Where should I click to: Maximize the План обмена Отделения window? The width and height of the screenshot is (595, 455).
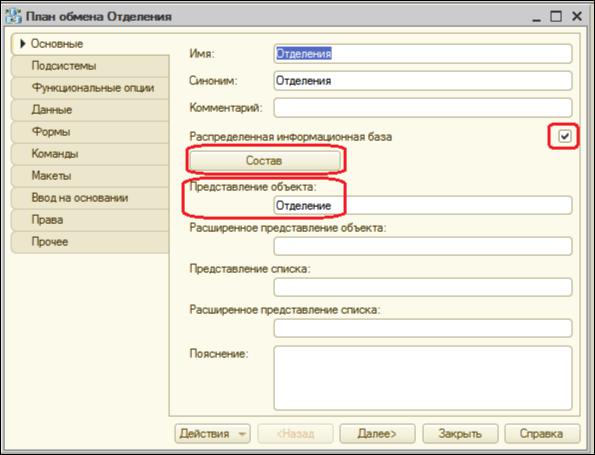(x=556, y=16)
